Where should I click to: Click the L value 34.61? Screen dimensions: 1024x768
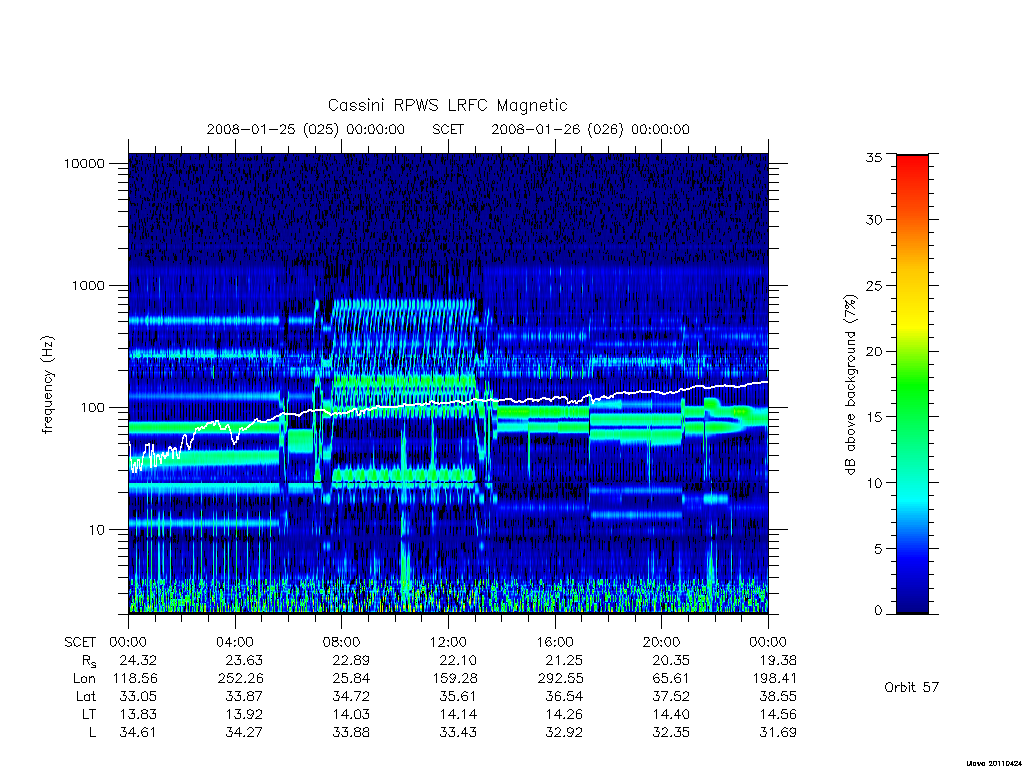click(138, 733)
